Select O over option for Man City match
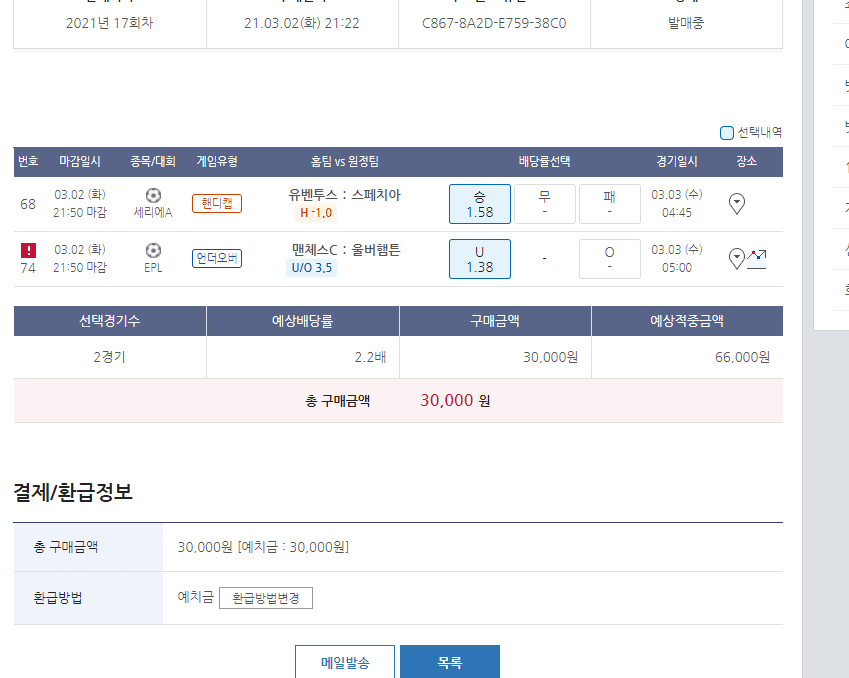 coord(609,259)
